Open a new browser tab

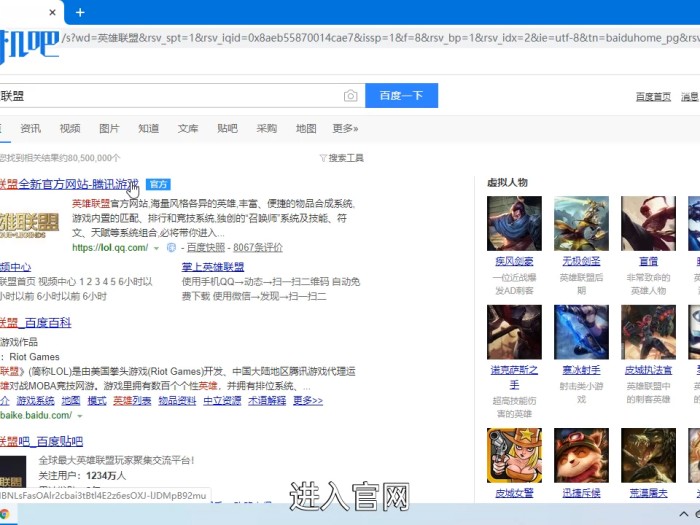80,13
